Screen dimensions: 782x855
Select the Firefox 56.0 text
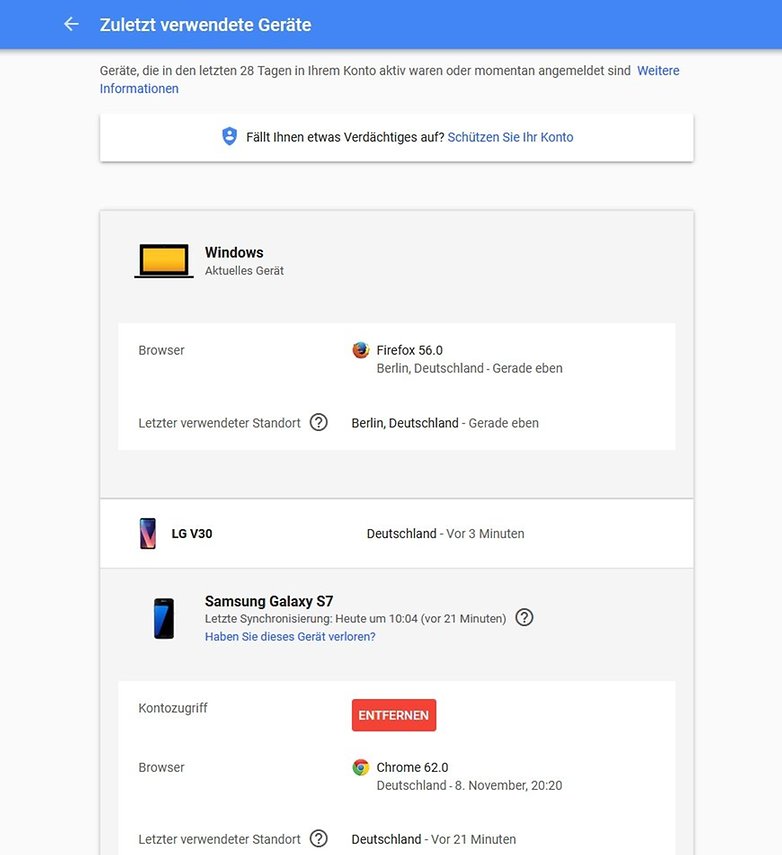point(410,350)
